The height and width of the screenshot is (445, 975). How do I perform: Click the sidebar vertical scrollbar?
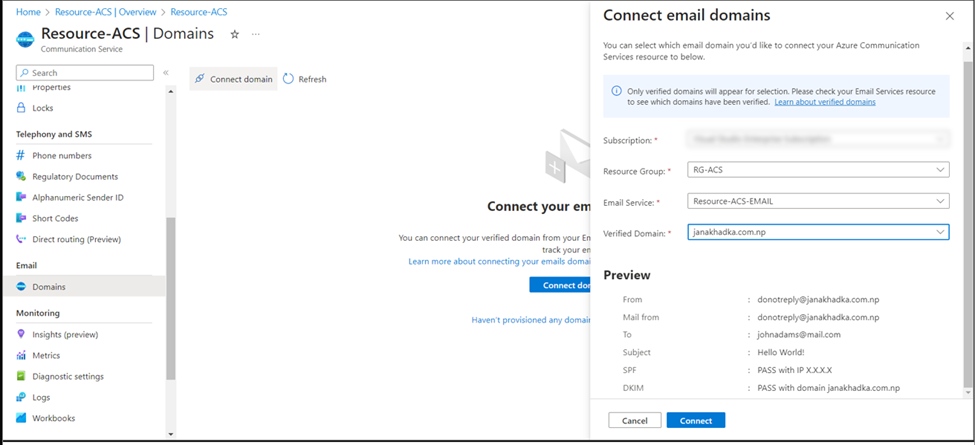tap(171, 298)
